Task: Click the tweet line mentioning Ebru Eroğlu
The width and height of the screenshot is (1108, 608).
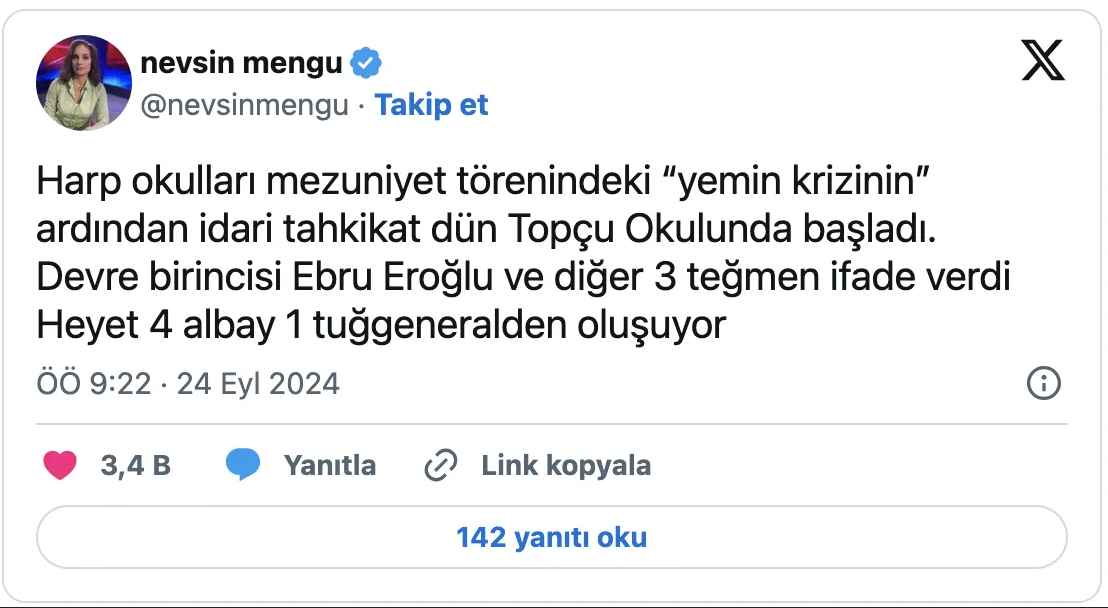Action: [524, 278]
